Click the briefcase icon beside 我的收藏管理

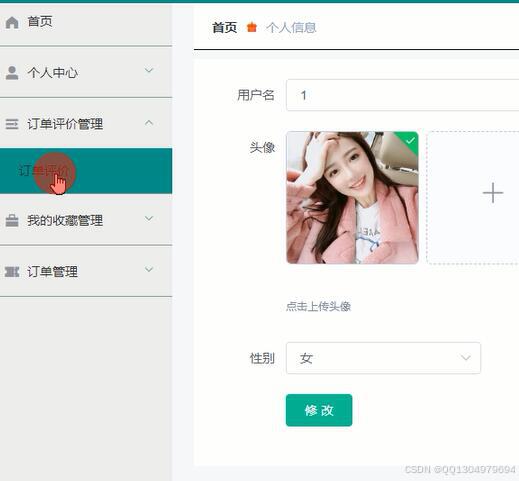[x=12, y=220]
